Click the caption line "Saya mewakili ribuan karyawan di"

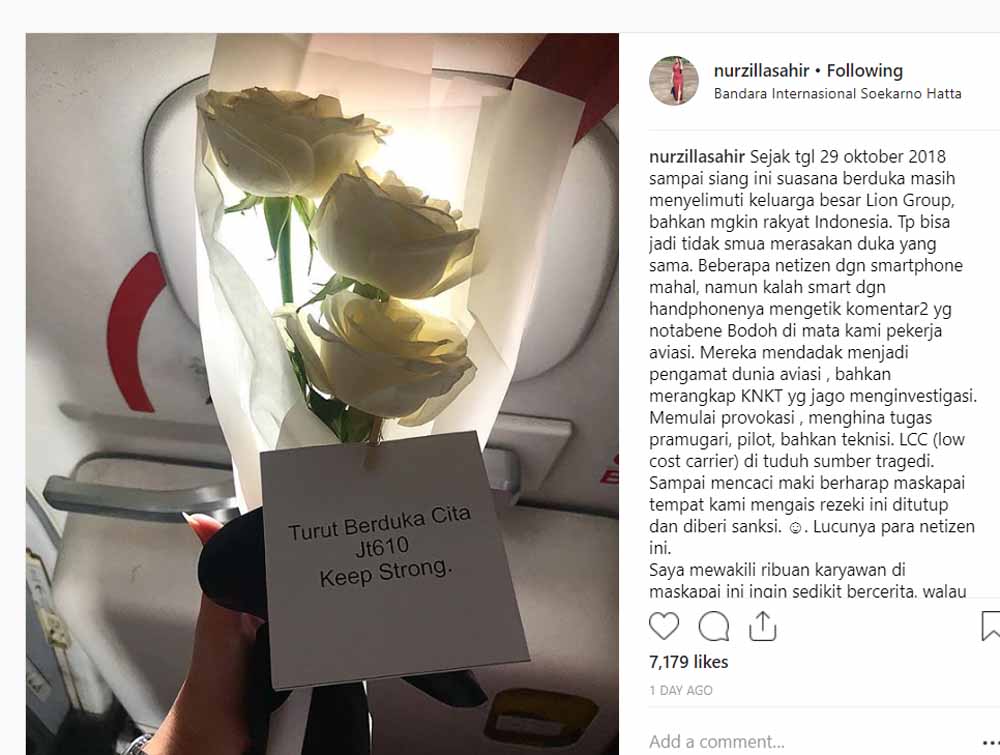777,569
